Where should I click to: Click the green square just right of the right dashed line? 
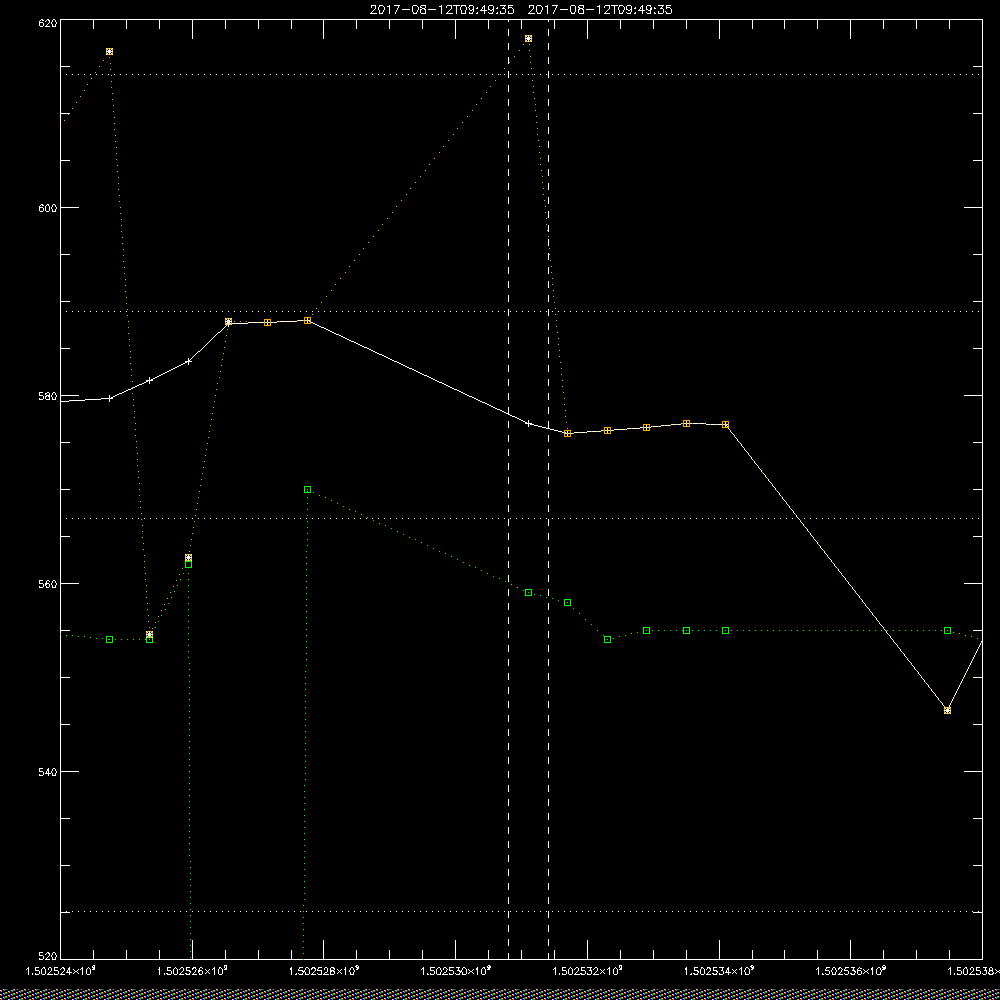click(x=568, y=602)
